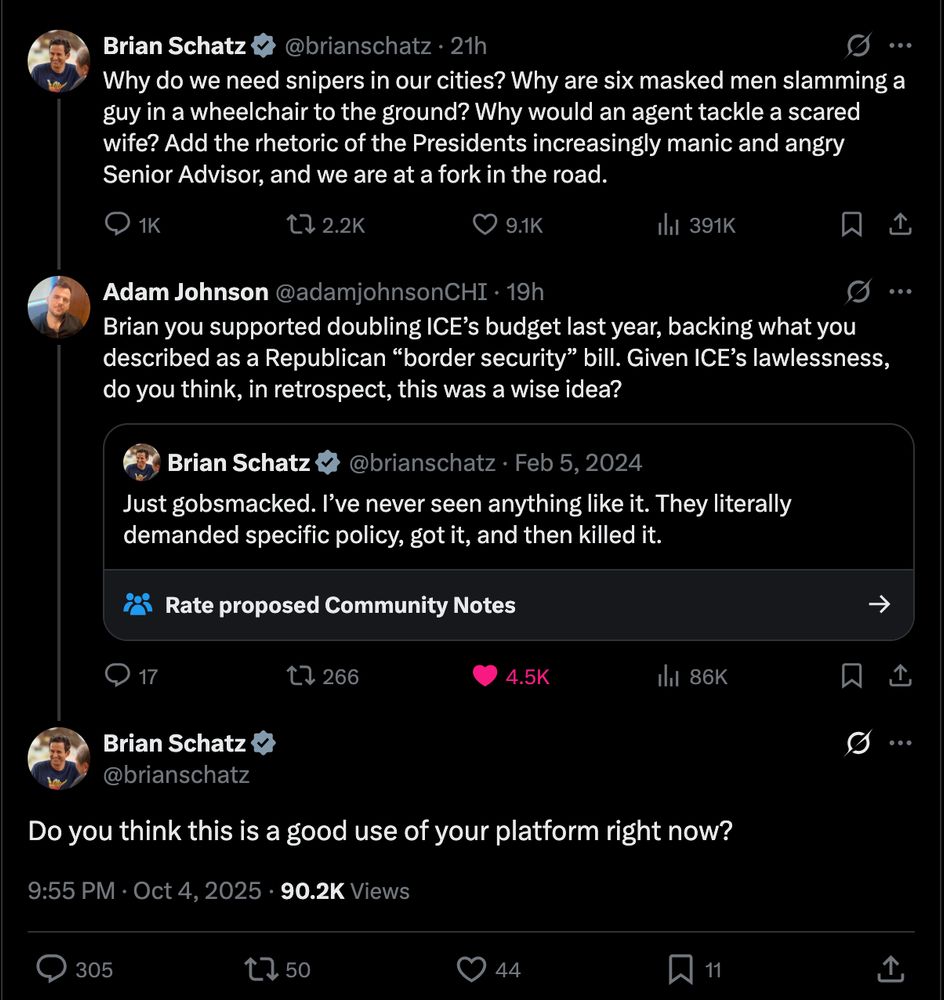Screen dimensions: 944x1000
Task: Share the main tweet at the bottom
Action: tap(889, 968)
